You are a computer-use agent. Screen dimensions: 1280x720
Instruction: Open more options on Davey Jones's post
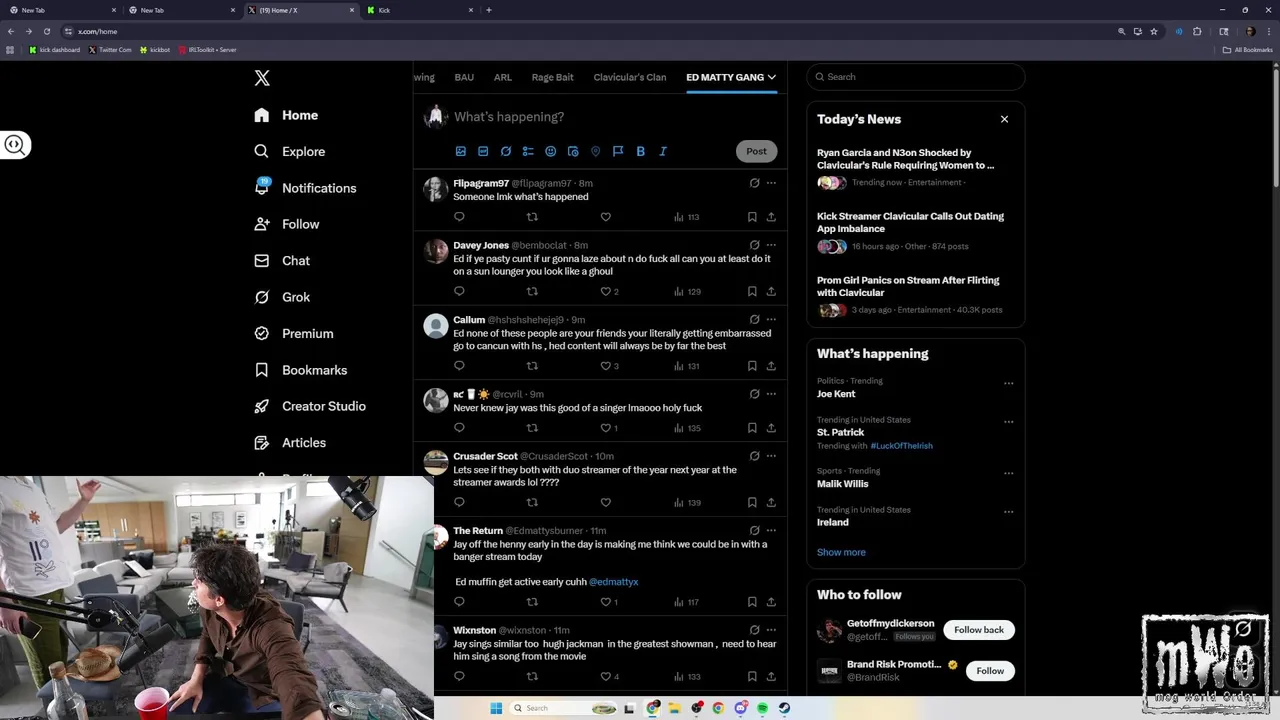771,245
